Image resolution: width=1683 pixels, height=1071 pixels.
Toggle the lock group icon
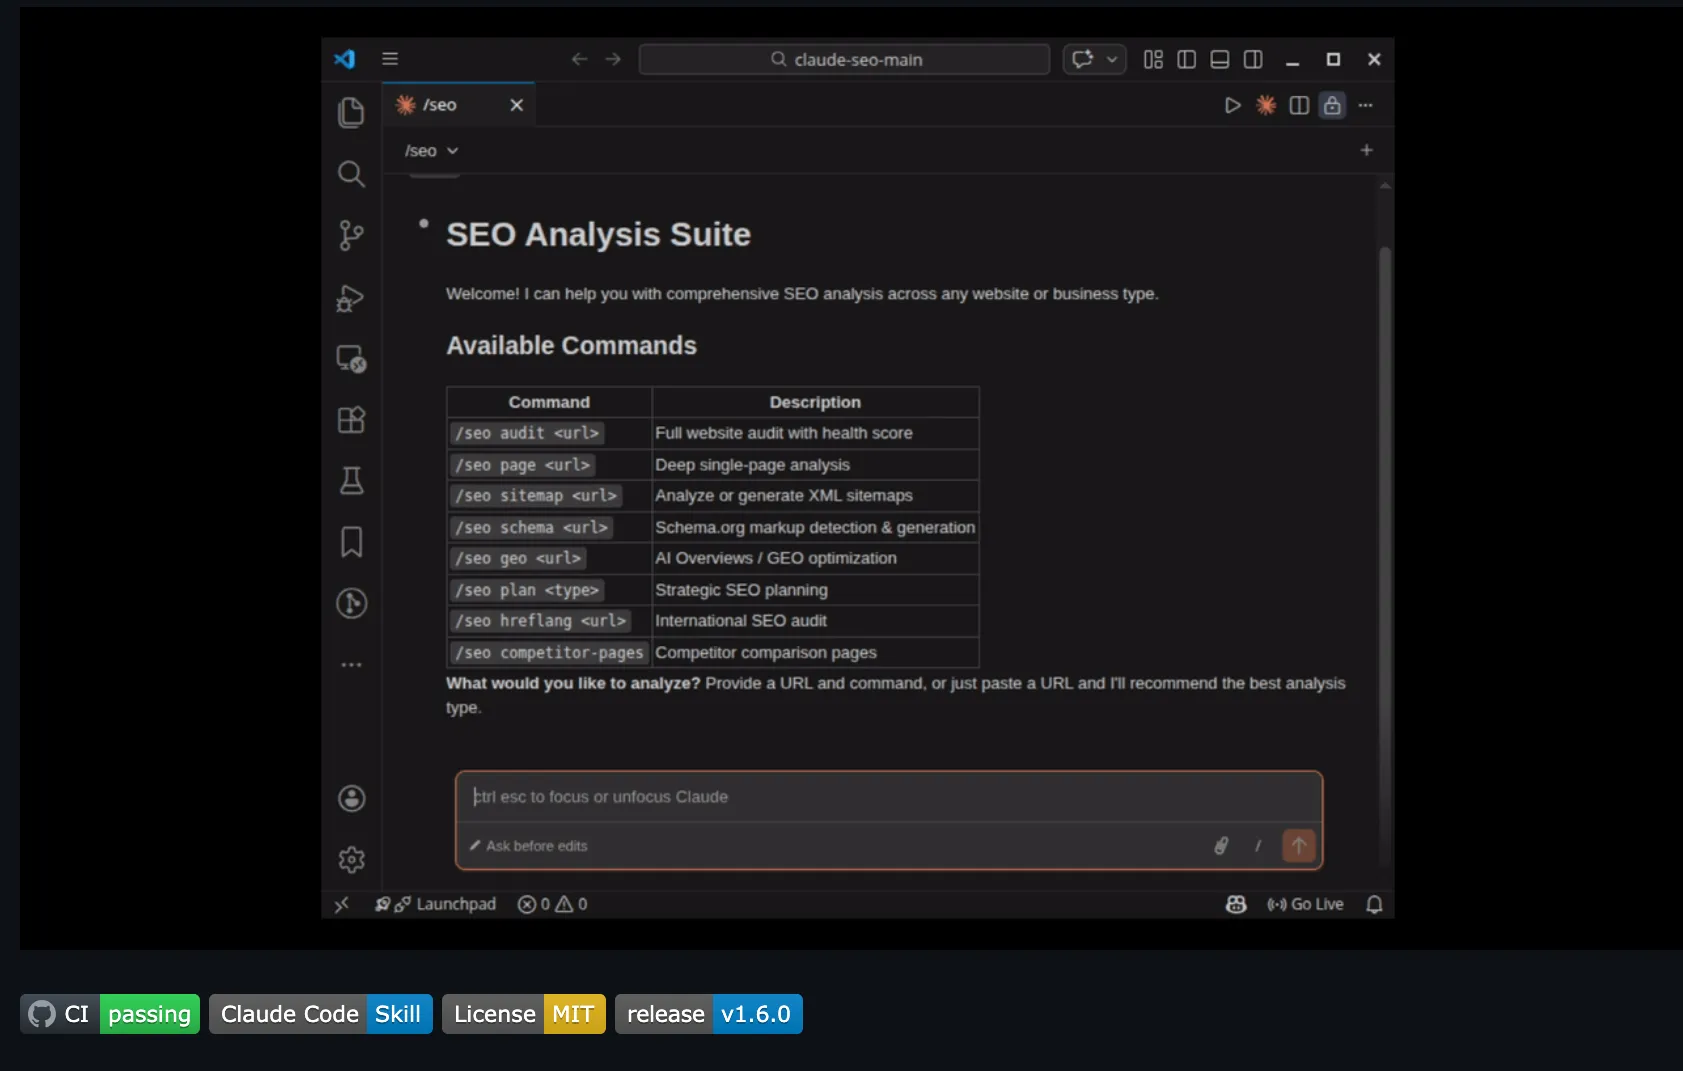[1332, 105]
